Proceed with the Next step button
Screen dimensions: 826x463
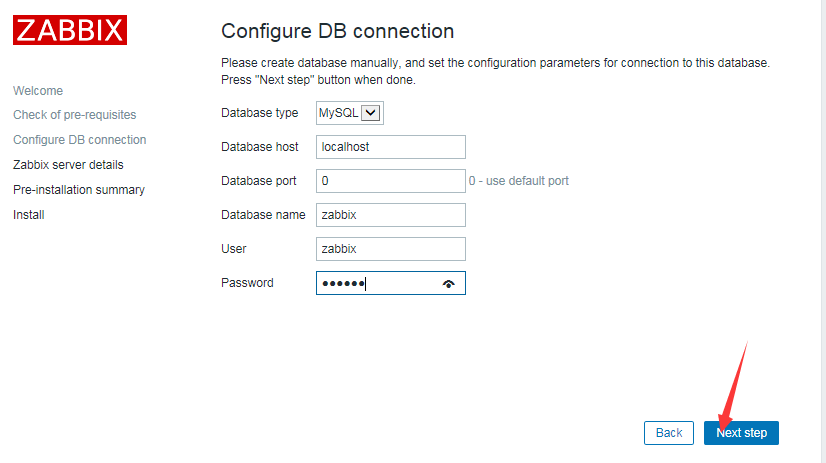tap(741, 433)
